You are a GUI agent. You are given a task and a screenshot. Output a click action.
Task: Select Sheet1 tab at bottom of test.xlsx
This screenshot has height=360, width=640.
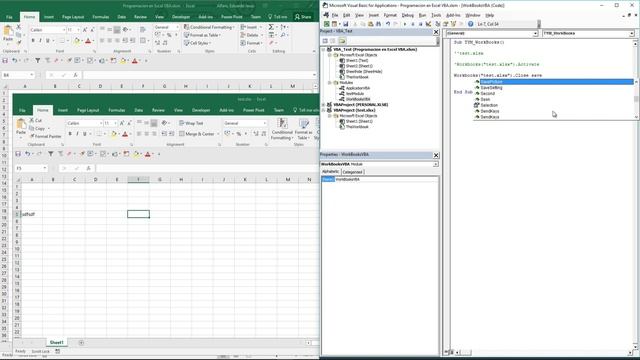click(x=56, y=342)
